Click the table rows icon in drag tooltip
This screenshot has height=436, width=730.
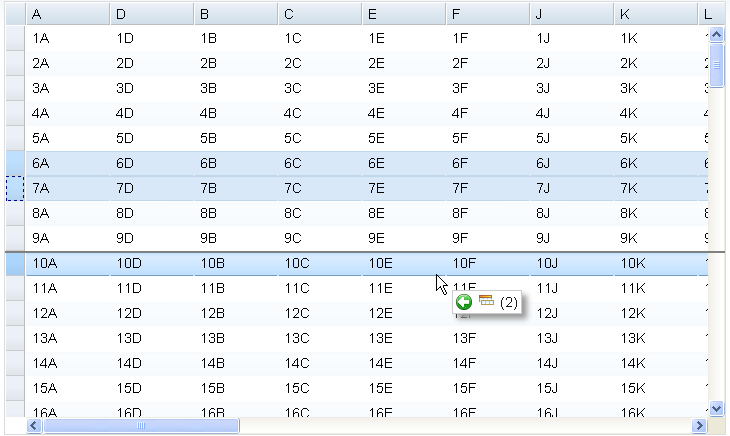tap(486, 301)
